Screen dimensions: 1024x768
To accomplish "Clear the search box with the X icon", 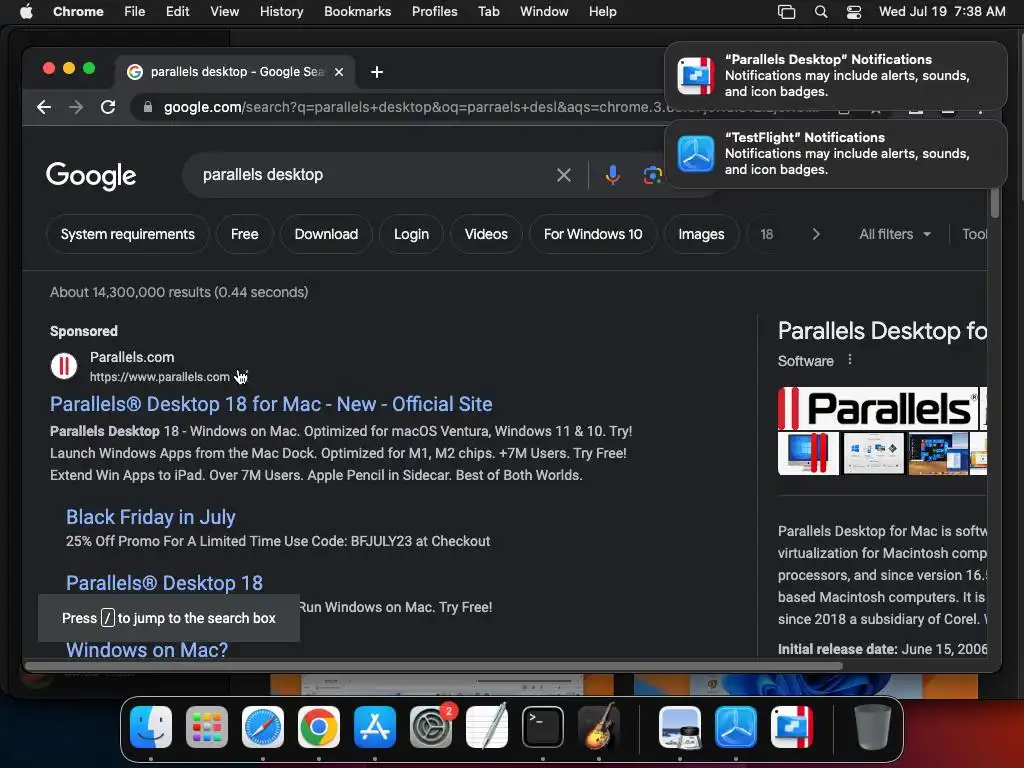I will [564, 175].
